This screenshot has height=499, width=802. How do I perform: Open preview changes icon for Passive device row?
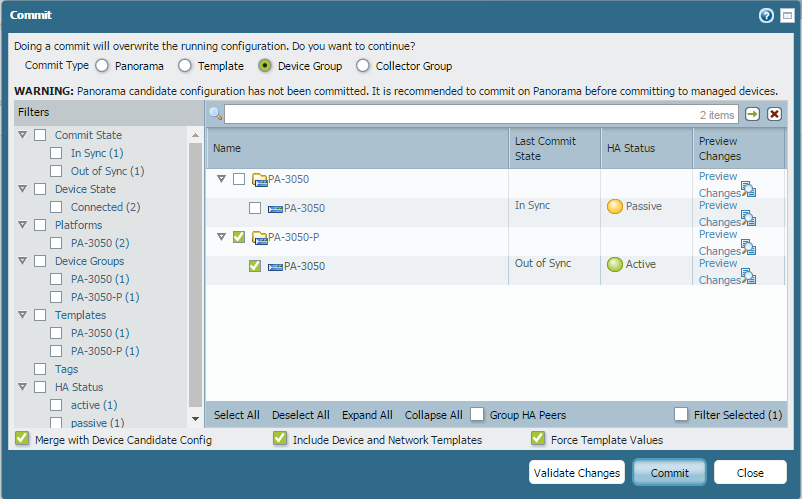(748, 218)
